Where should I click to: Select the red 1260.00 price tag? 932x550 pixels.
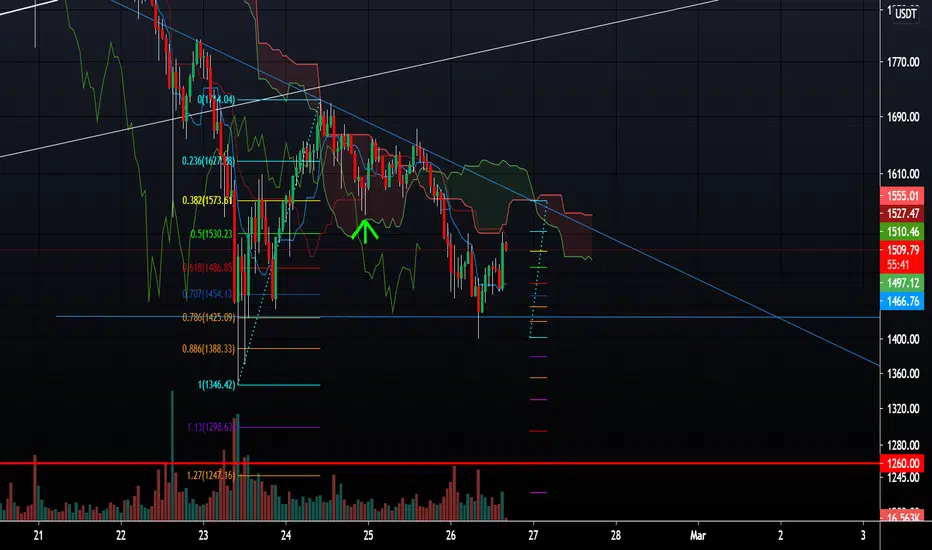pos(902,463)
